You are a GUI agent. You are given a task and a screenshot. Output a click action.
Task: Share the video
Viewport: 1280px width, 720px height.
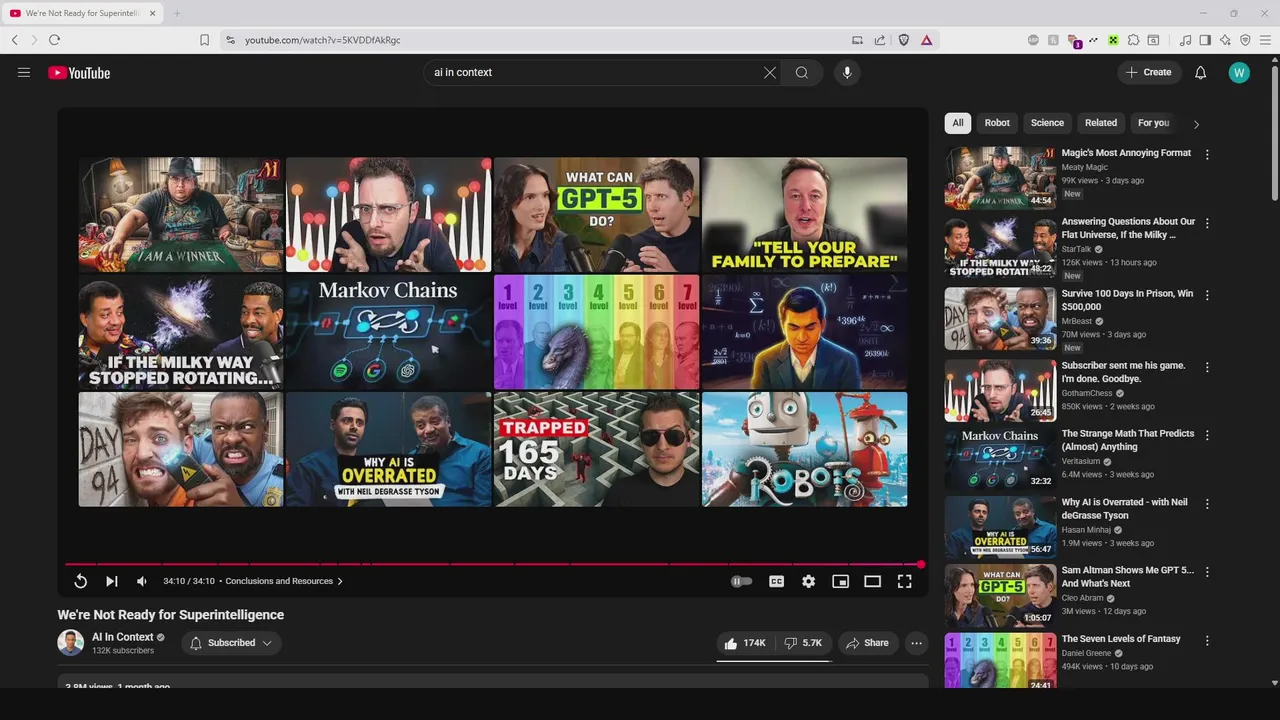(x=867, y=643)
